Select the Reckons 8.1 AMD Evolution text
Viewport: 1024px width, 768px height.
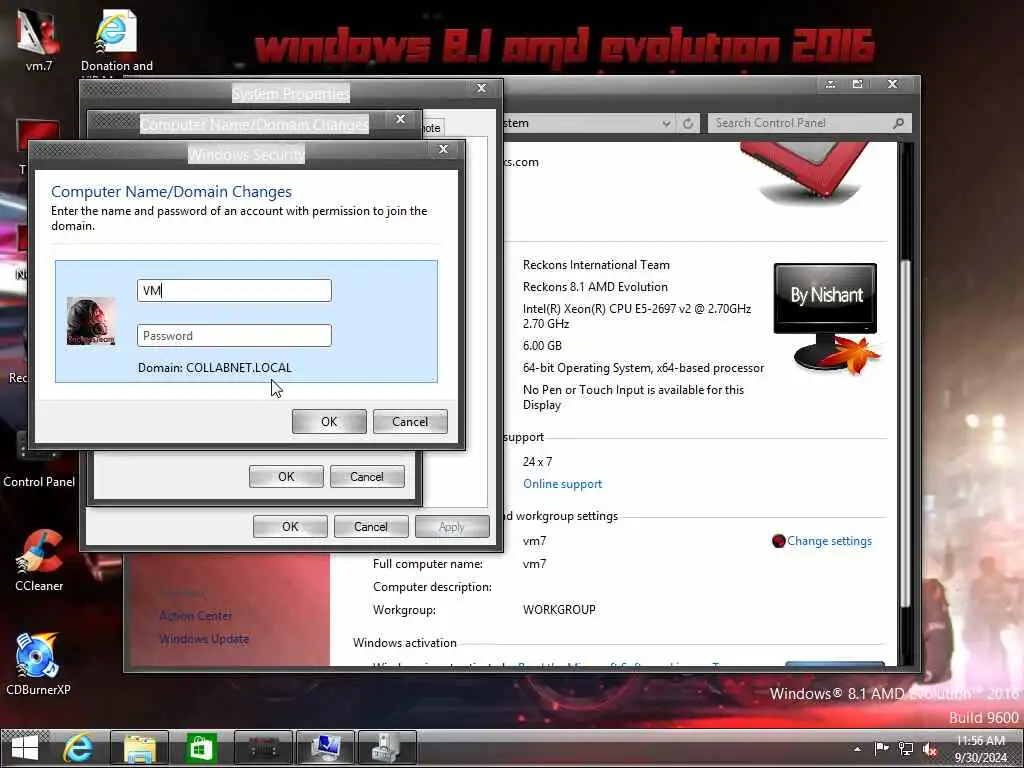(595, 287)
